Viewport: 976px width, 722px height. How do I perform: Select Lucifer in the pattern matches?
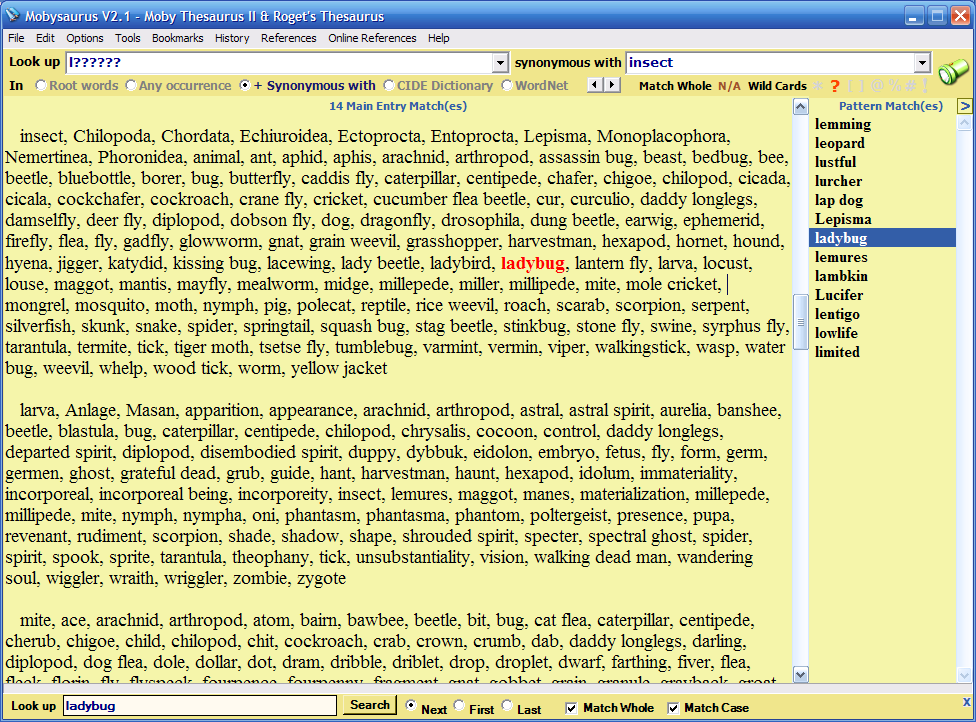[x=839, y=295]
